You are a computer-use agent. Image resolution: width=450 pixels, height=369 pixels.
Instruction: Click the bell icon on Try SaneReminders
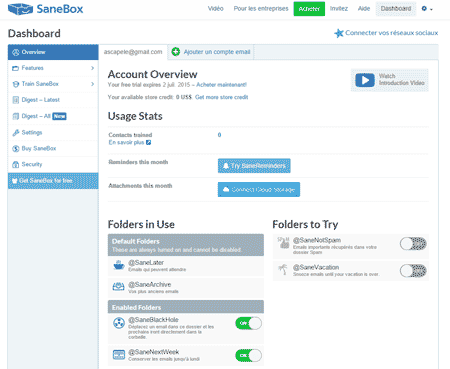(x=226, y=166)
